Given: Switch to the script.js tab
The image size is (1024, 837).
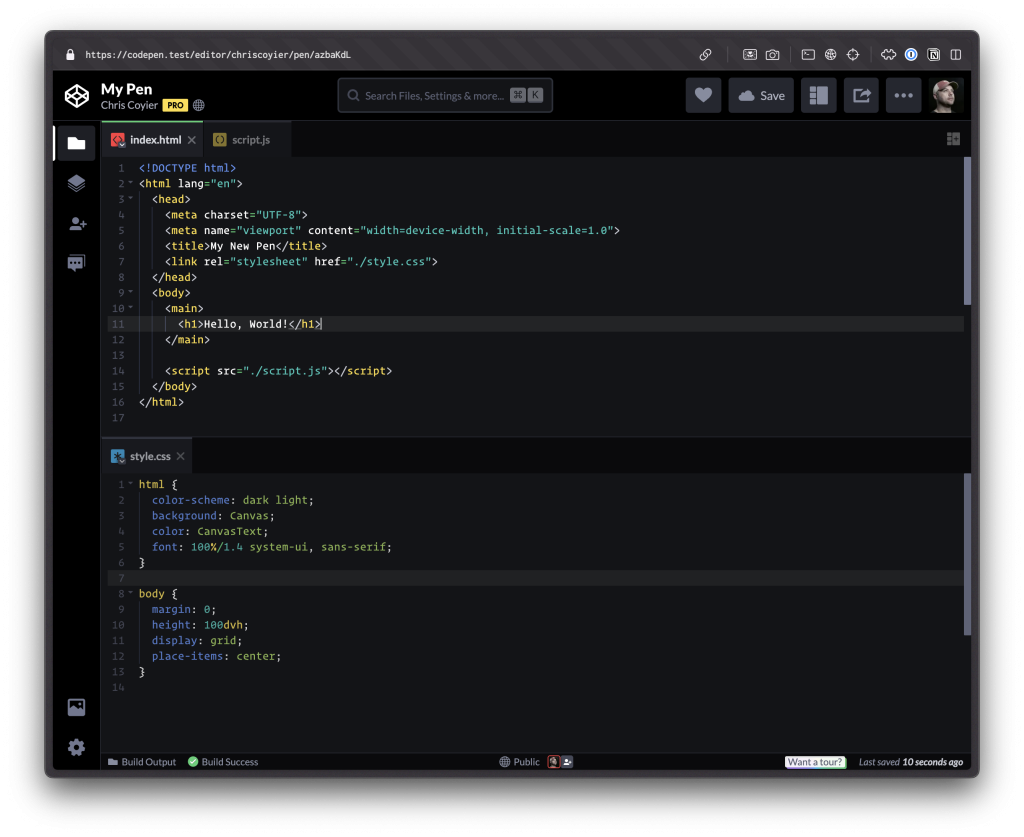Looking at the screenshot, I should pyautogui.click(x=250, y=140).
